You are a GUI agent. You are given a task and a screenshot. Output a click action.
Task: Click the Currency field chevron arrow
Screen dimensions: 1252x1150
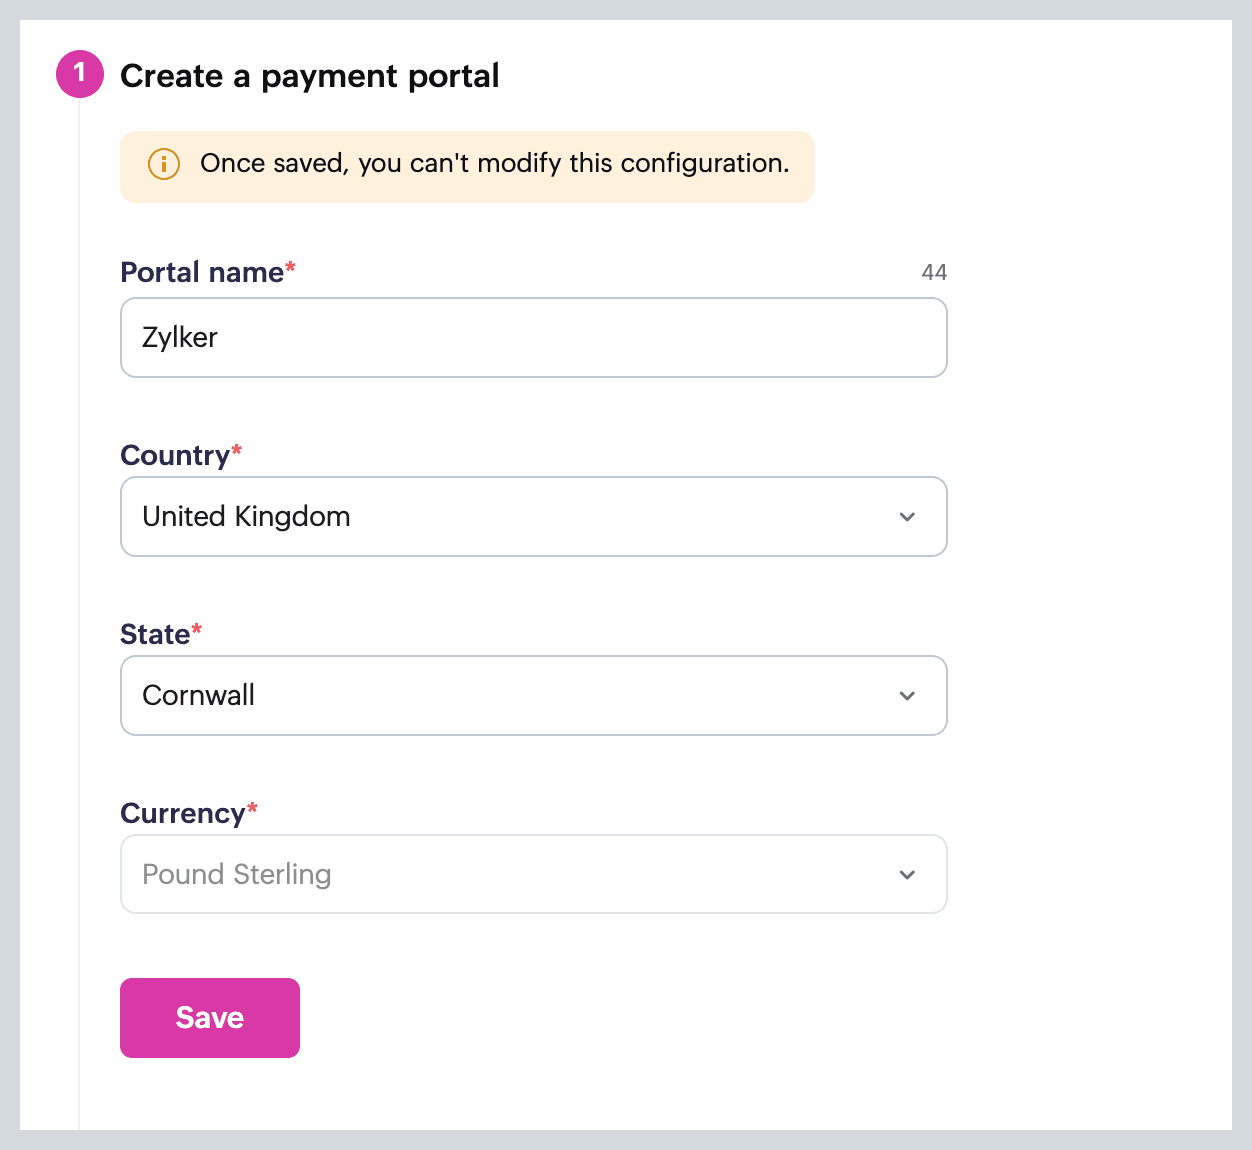pyautogui.click(x=907, y=875)
